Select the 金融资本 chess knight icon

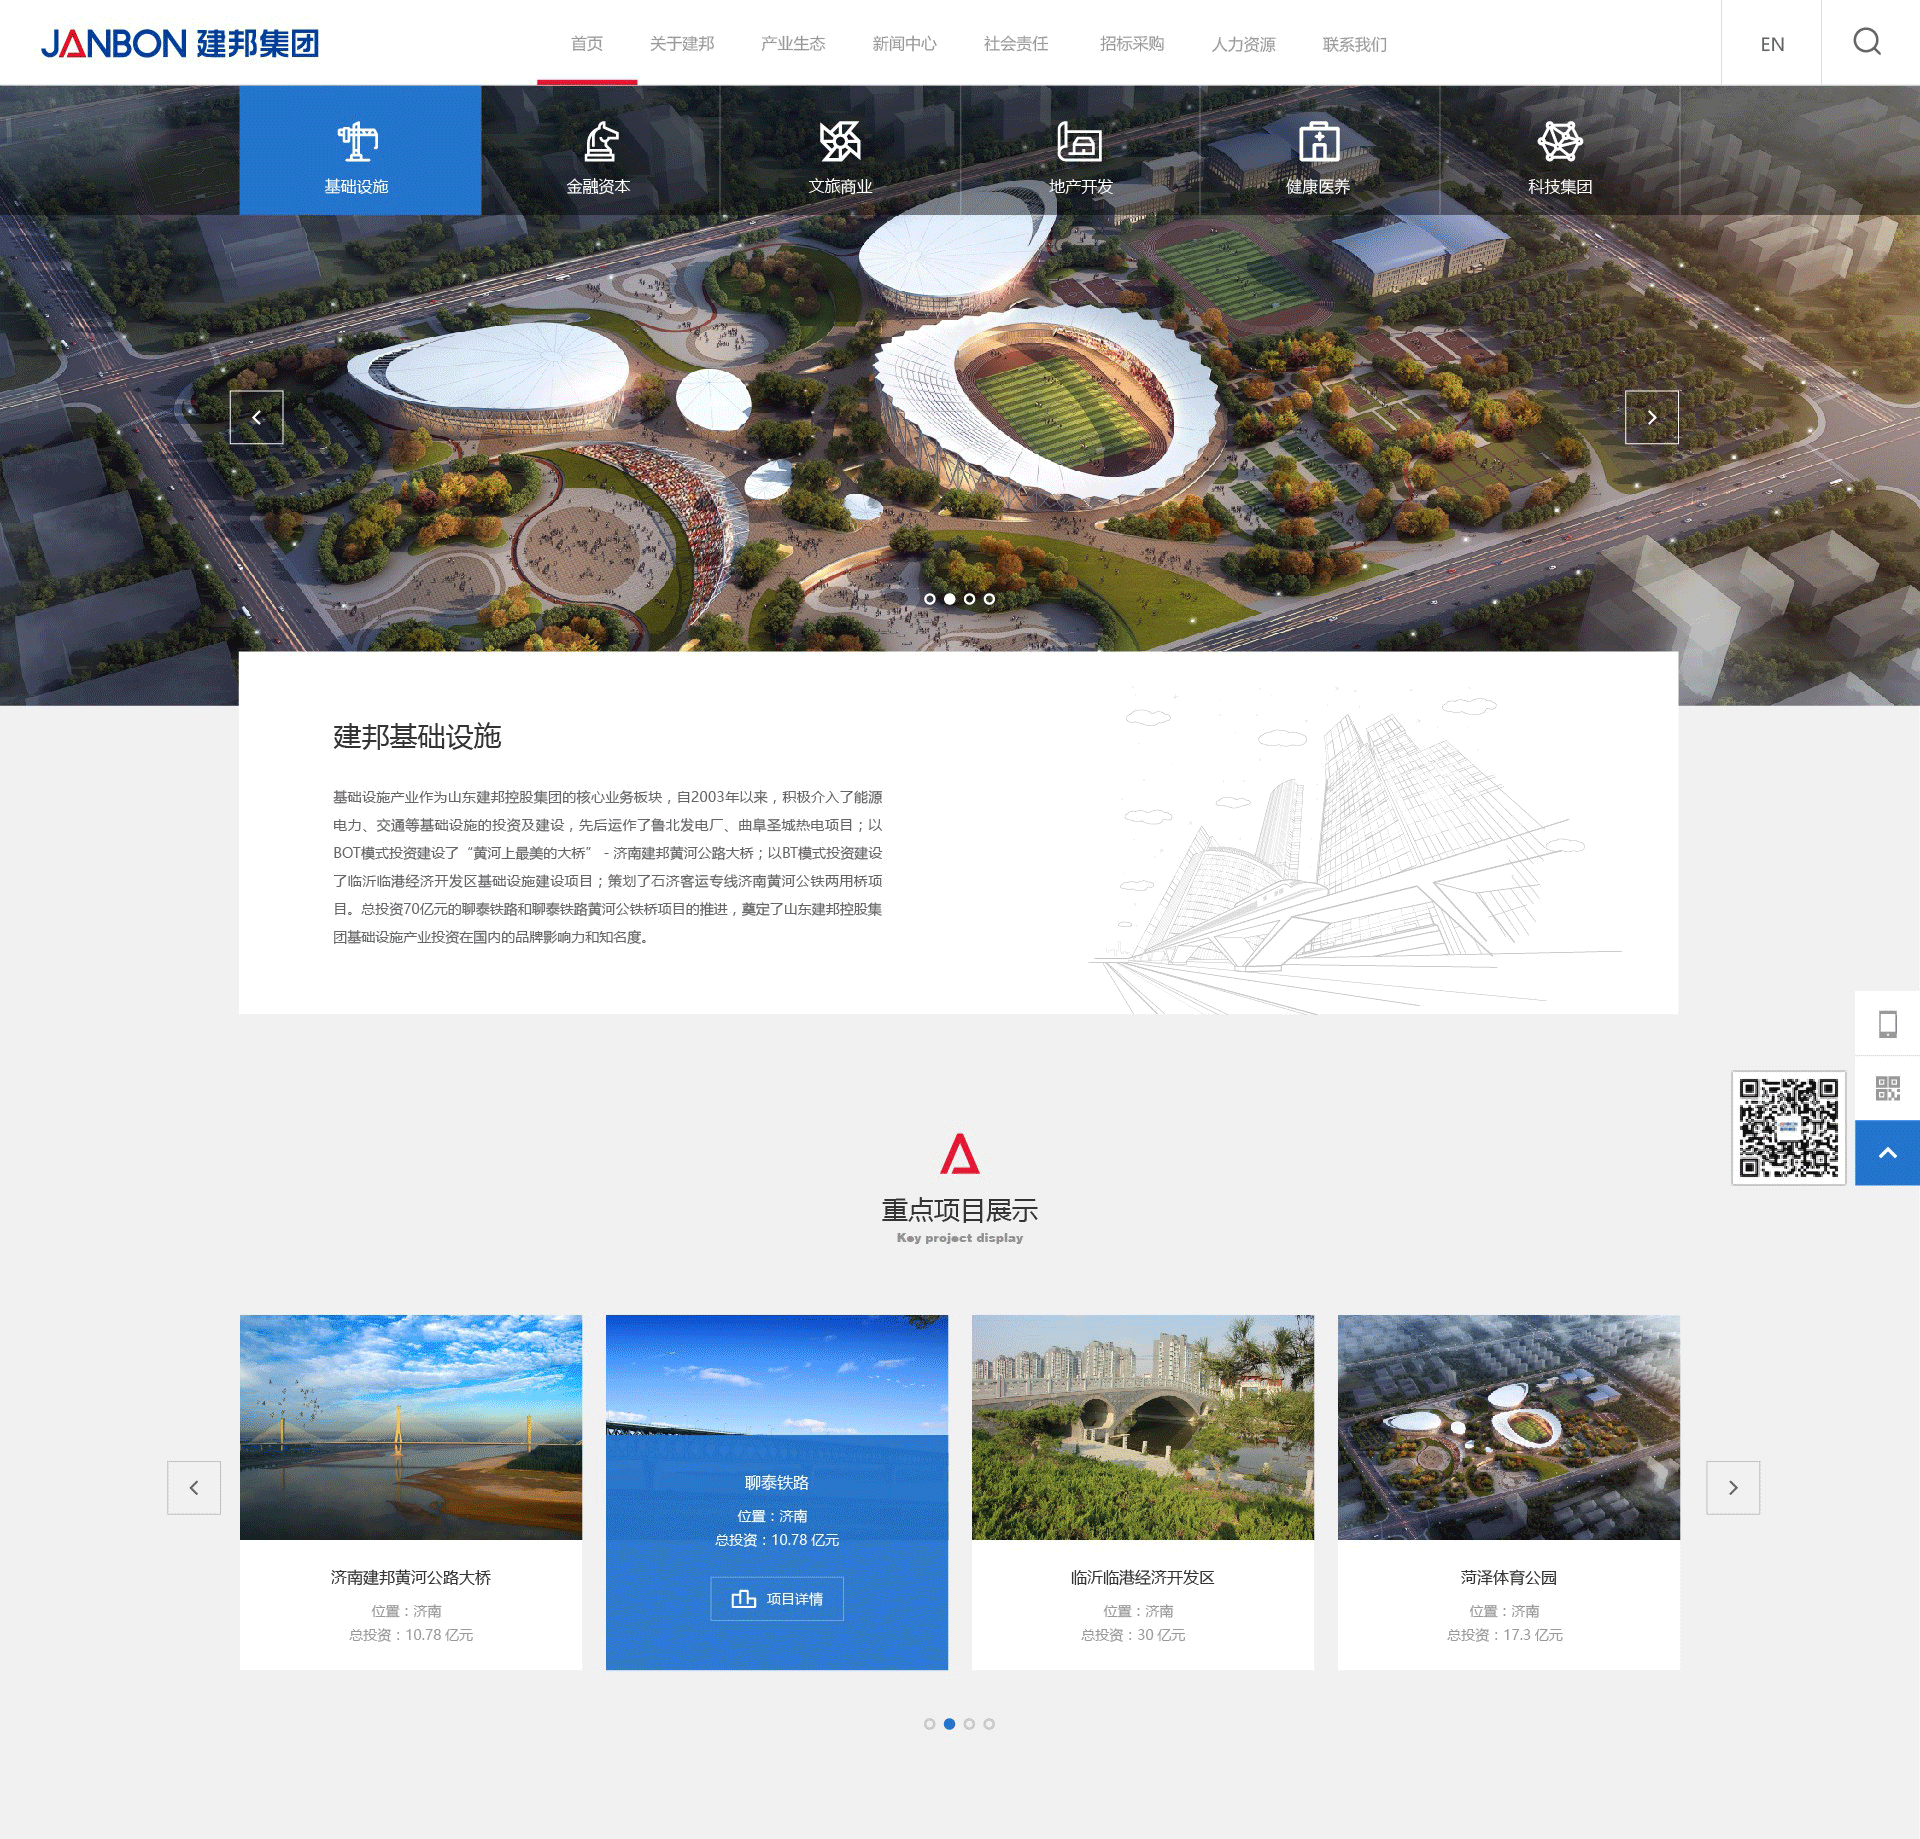(x=600, y=142)
